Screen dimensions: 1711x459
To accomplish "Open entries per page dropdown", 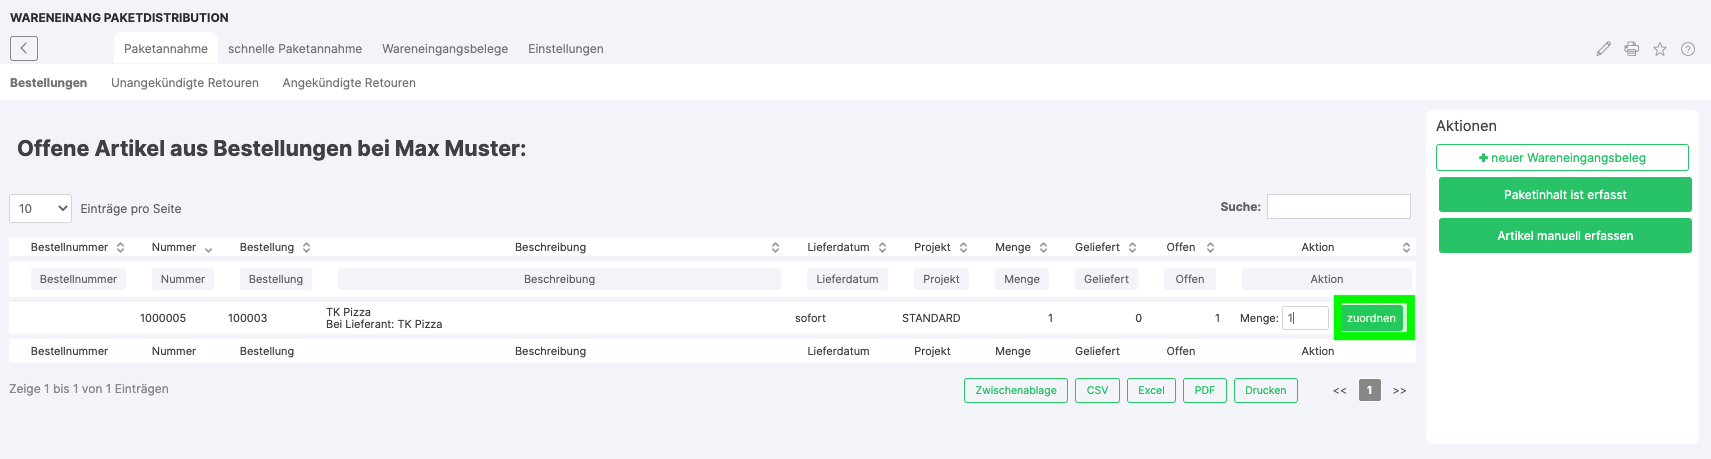I will tap(40, 208).
